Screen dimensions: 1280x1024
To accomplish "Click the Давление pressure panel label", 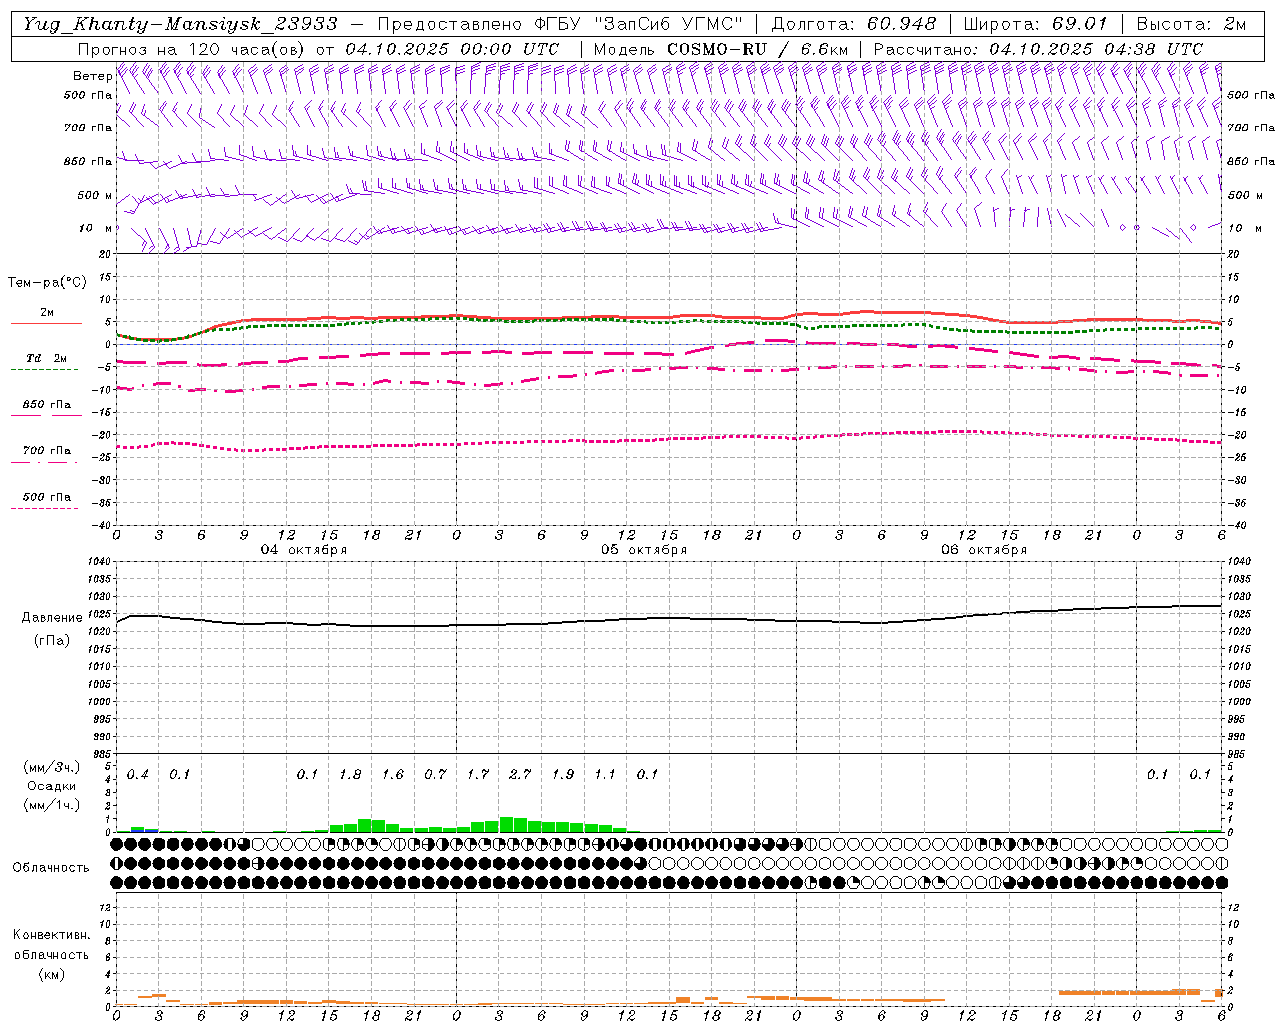I will 51,618.
